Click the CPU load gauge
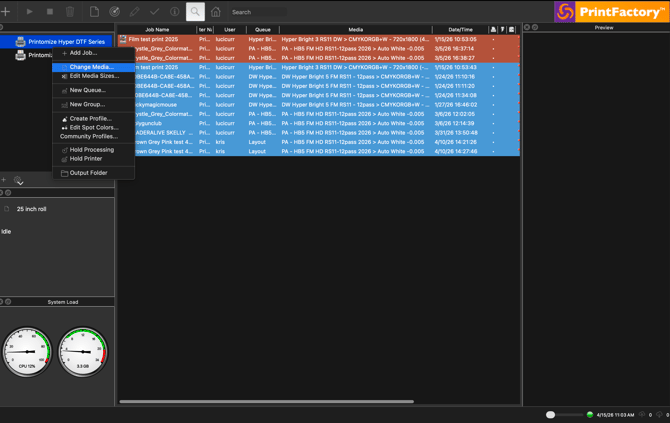Viewport: 670px width, 423px height. pos(27,352)
